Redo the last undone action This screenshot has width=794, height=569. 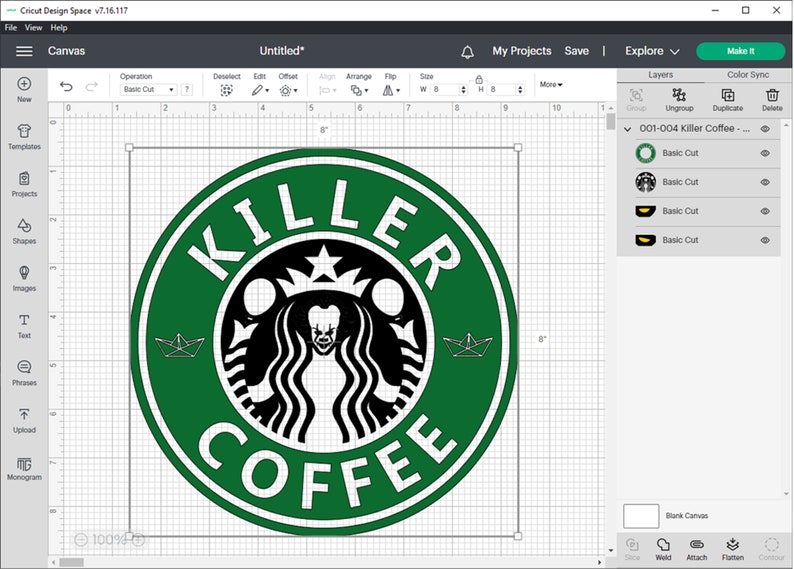pyautogui.click(x=92, y=86)
